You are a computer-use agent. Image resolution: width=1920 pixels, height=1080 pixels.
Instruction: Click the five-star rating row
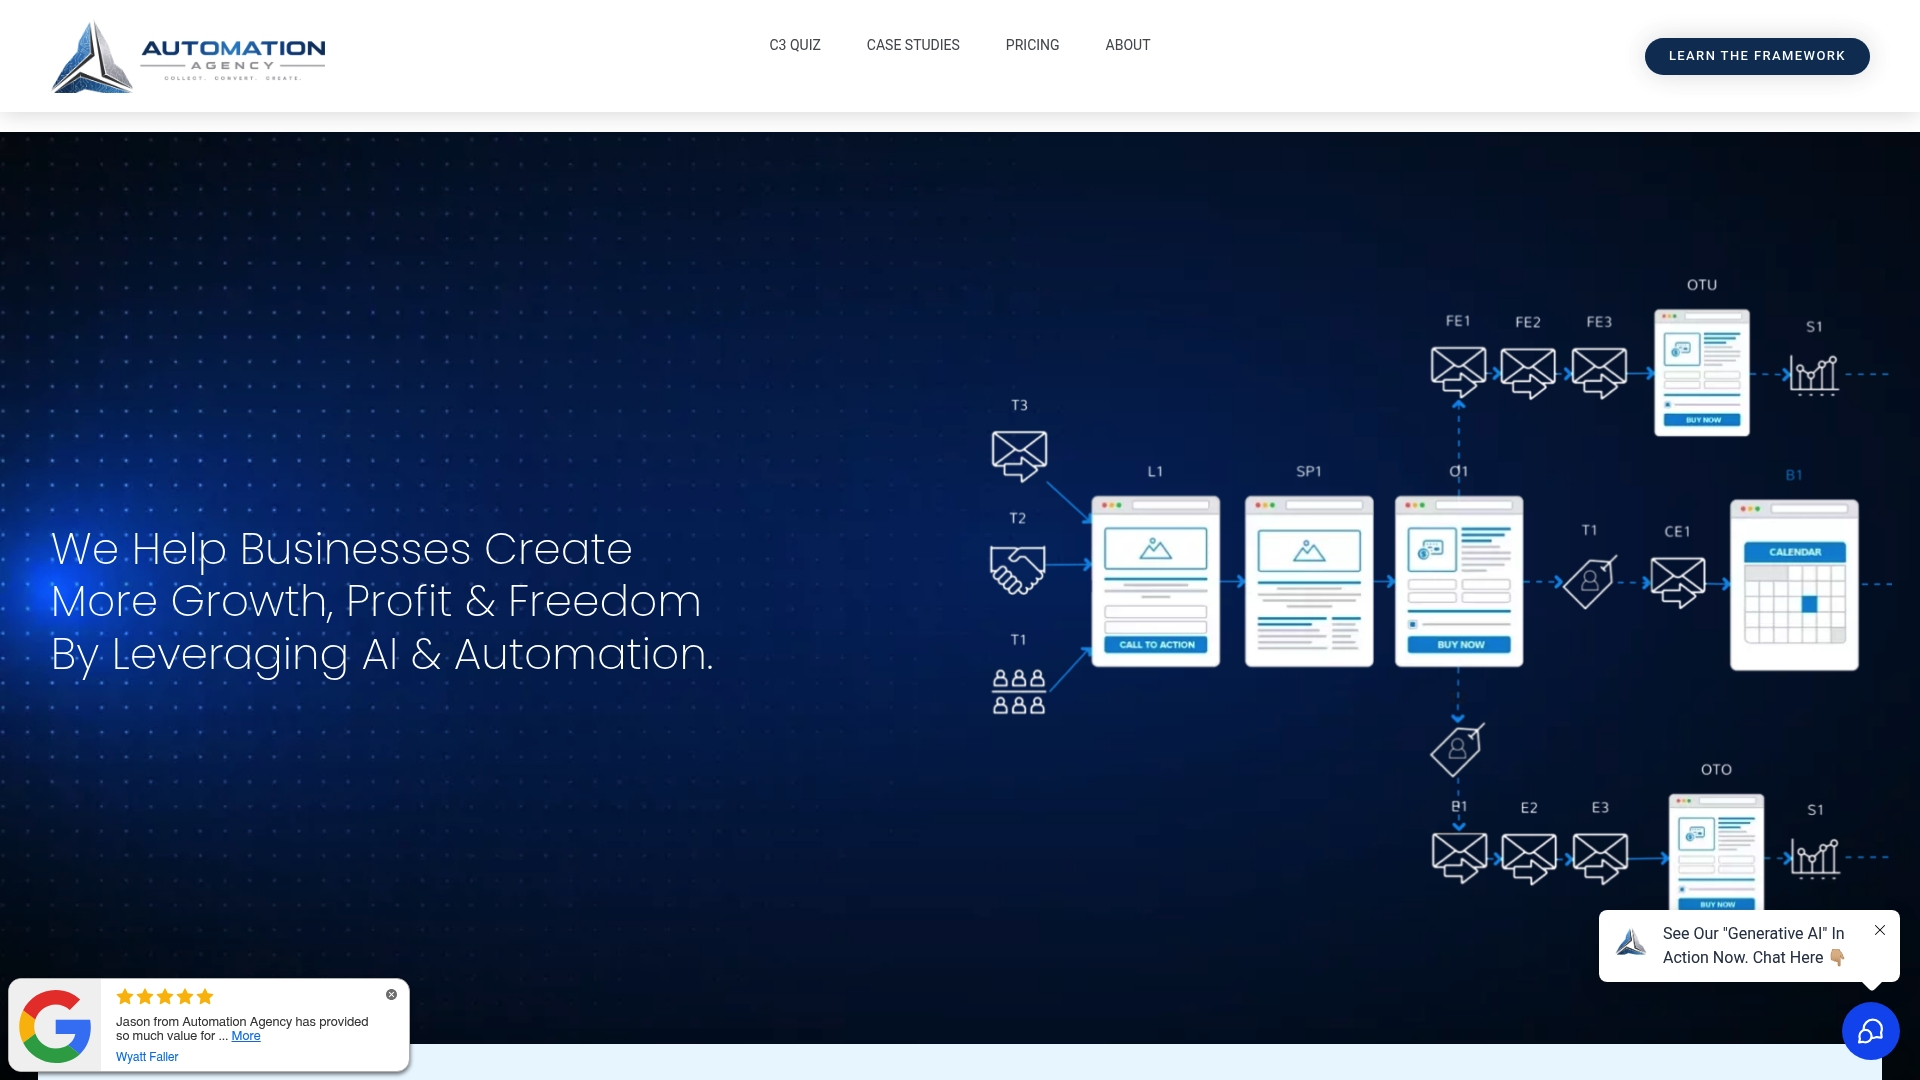165,997
